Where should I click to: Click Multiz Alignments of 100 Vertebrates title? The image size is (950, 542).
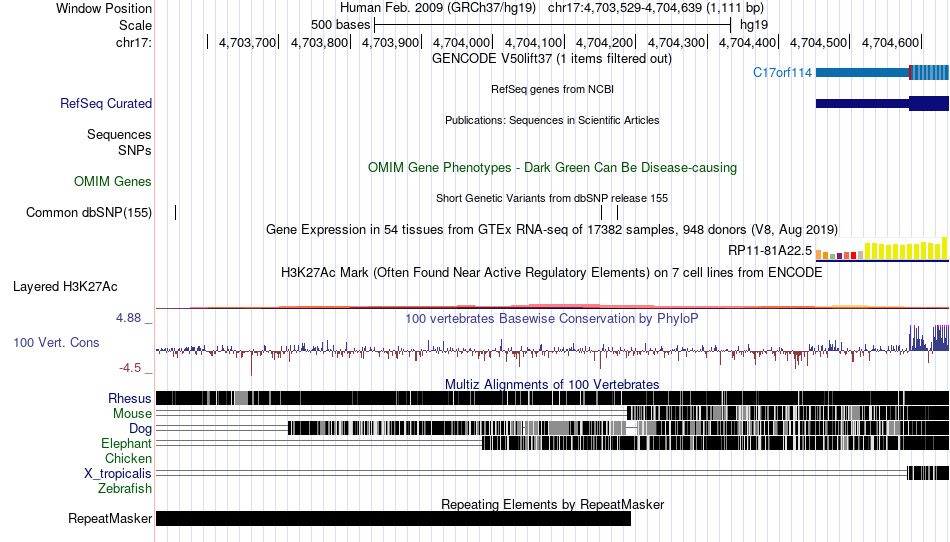[552, 385]
